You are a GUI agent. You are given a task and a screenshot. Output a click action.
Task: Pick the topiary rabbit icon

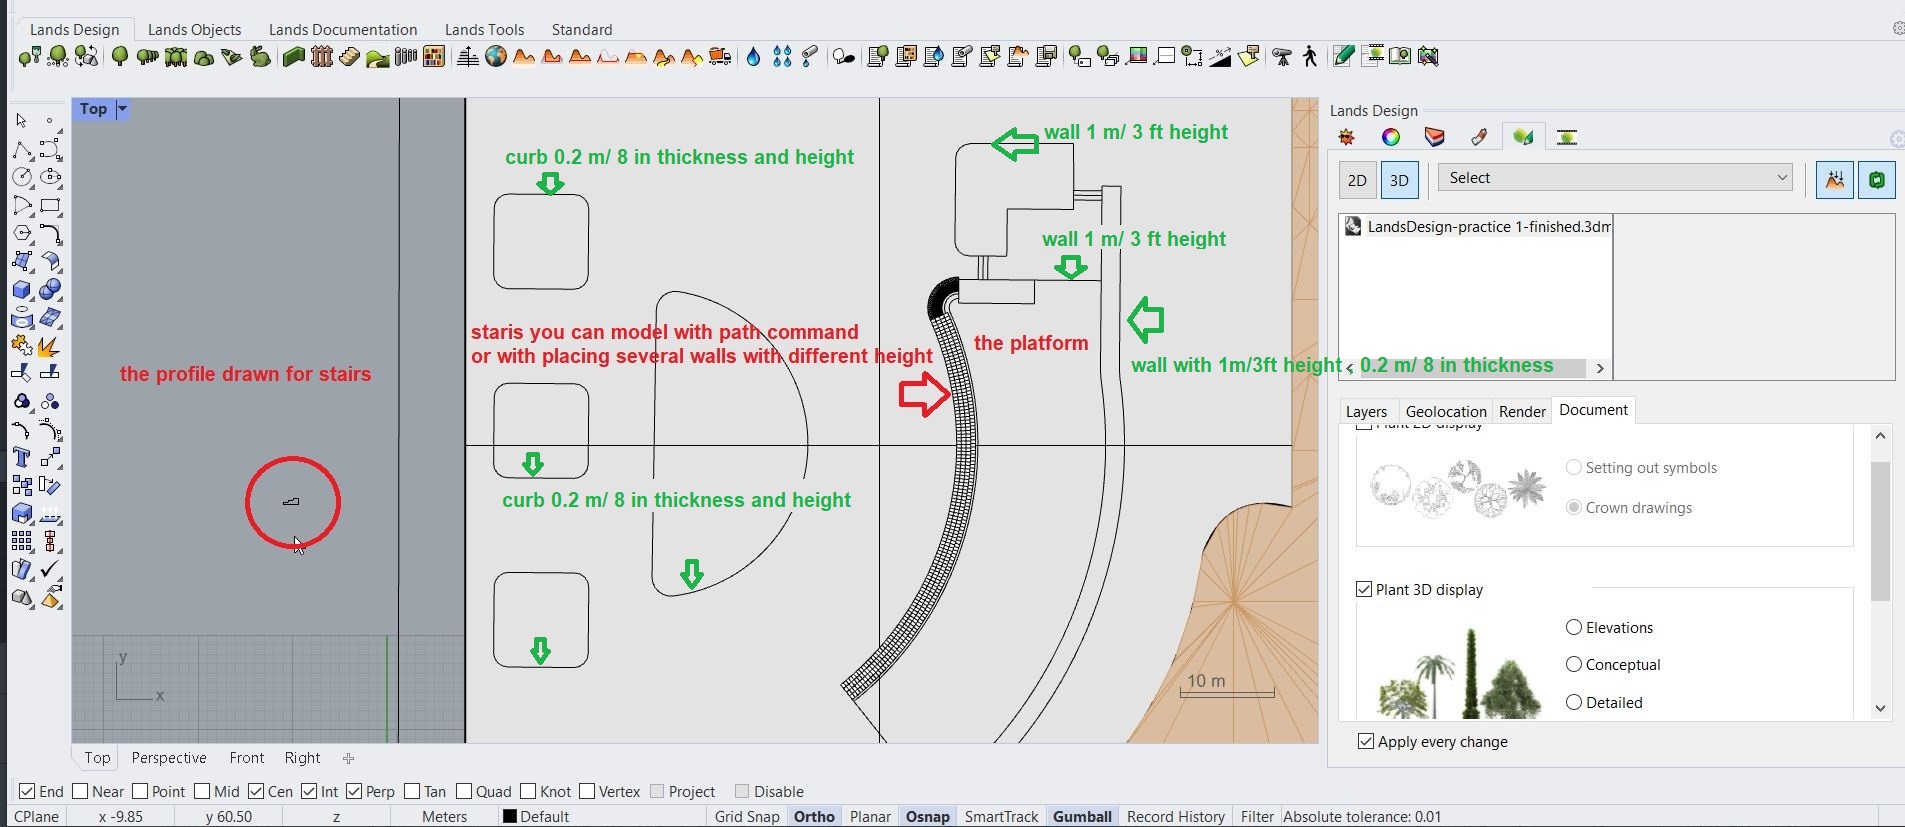260,56
